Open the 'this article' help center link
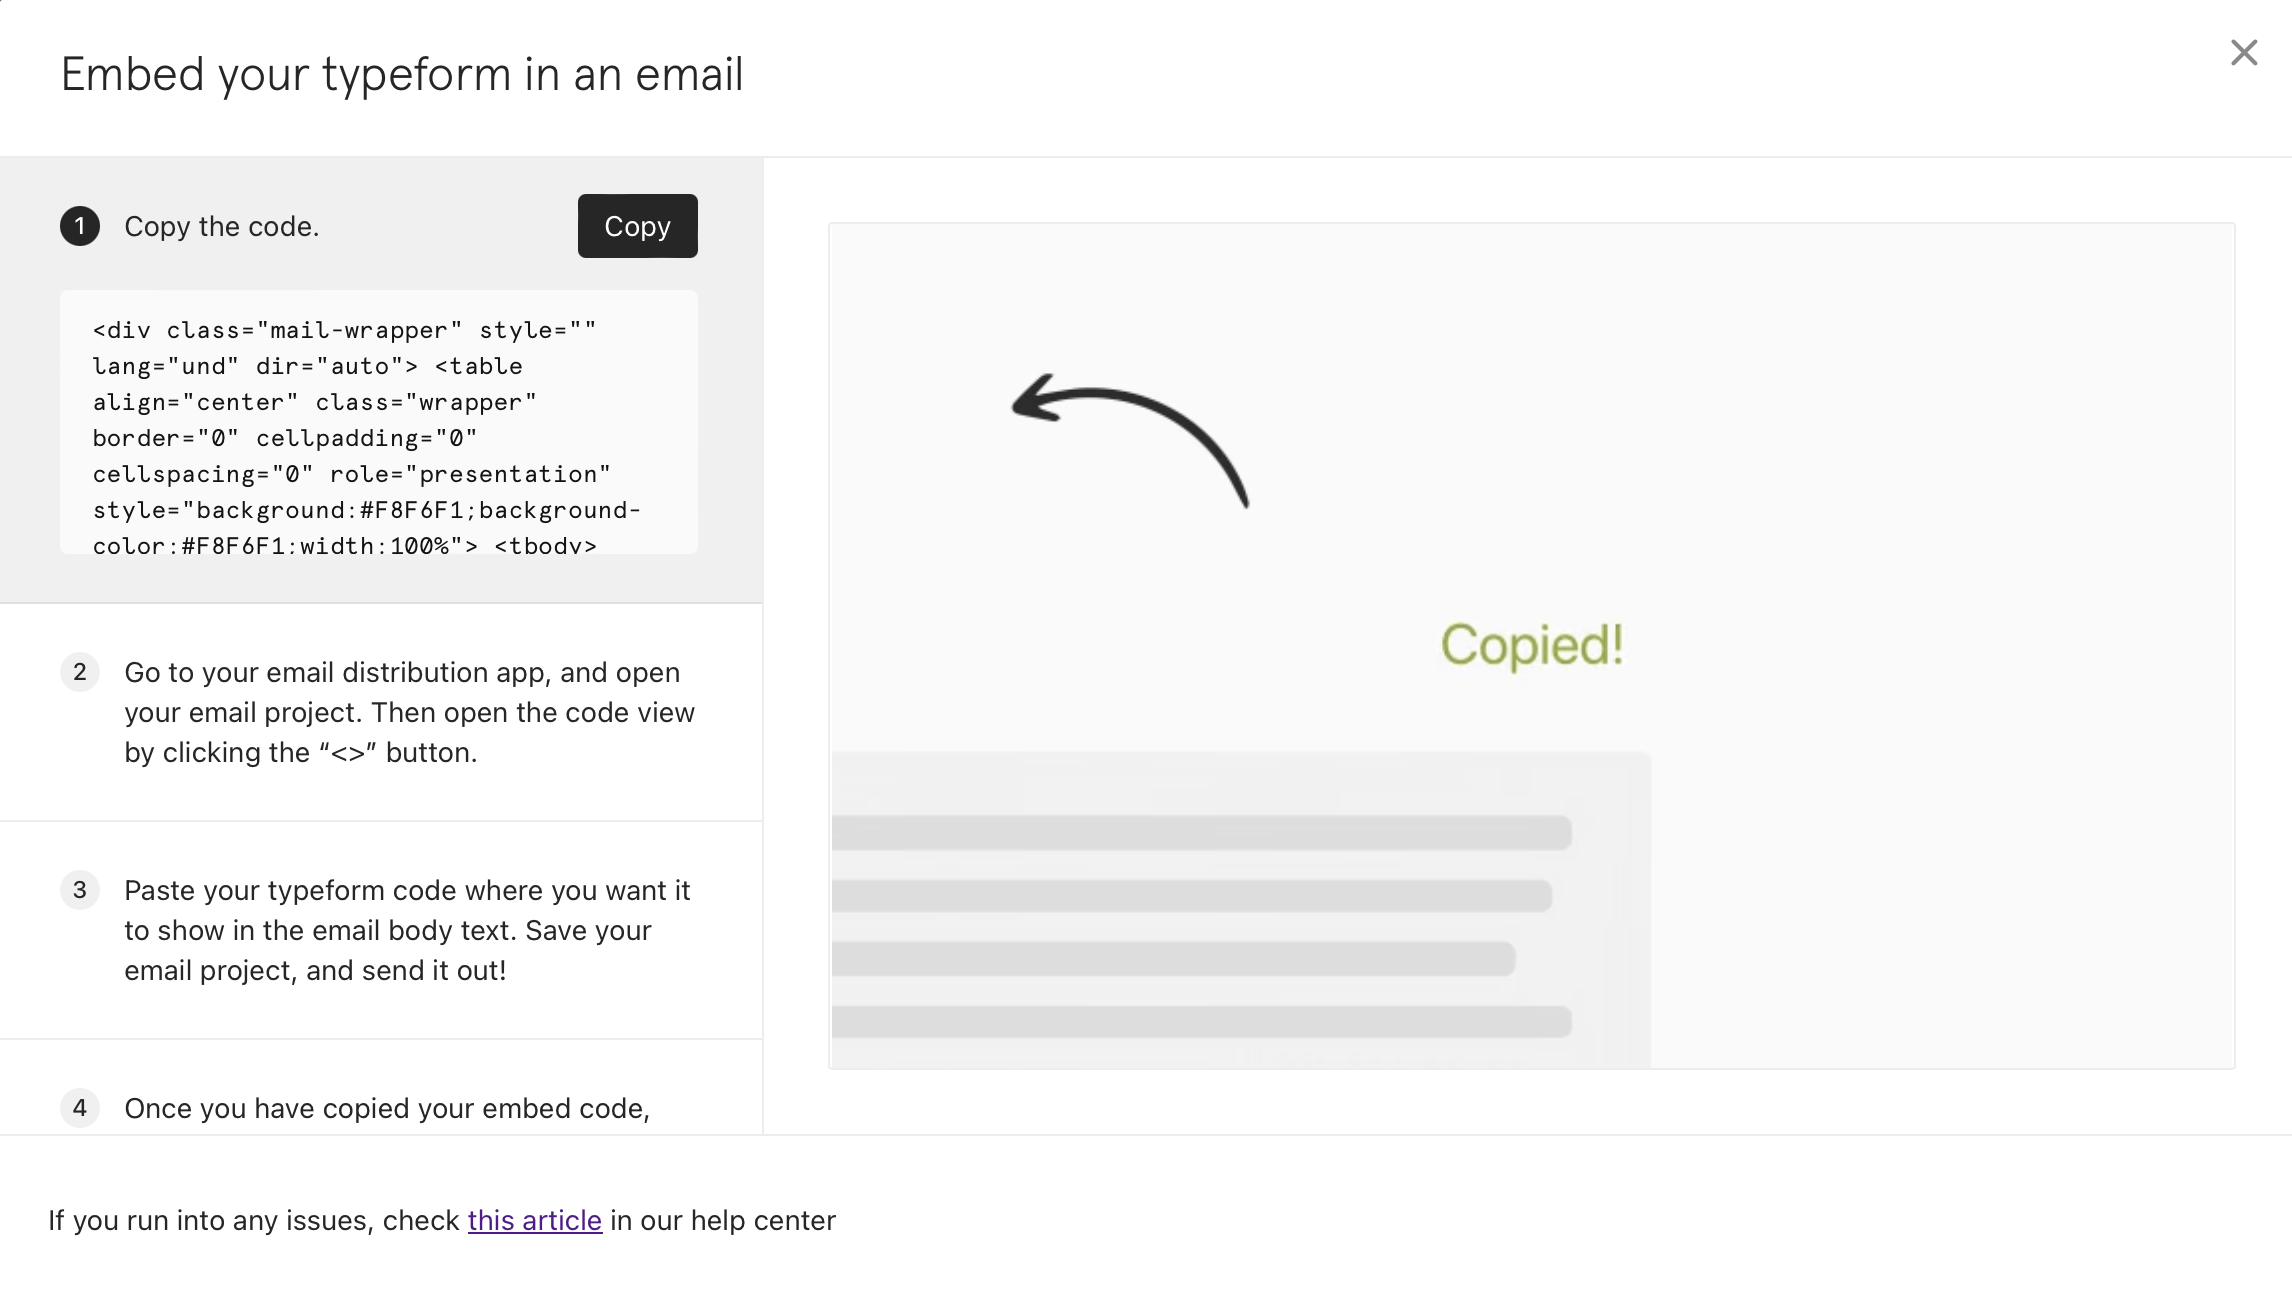The height and width of the screenshot is (1294, 2292). [534, 1220]
